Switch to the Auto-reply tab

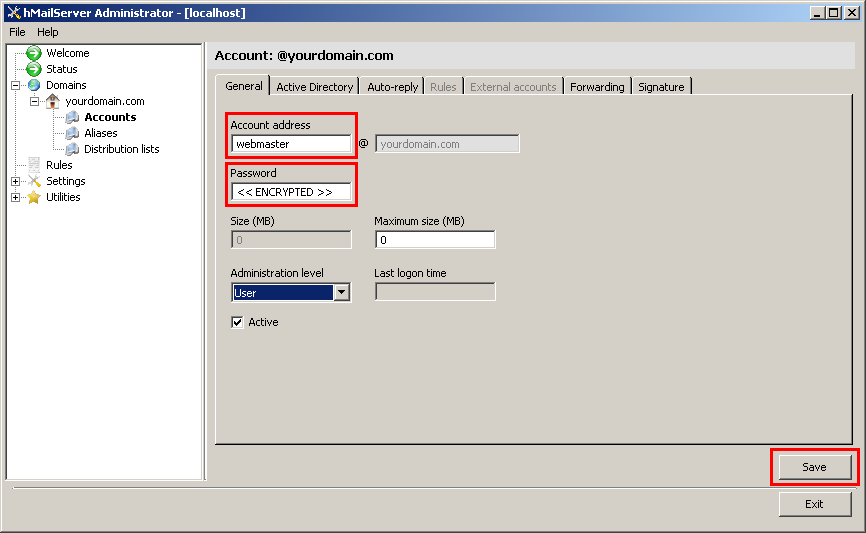point(392,87)
